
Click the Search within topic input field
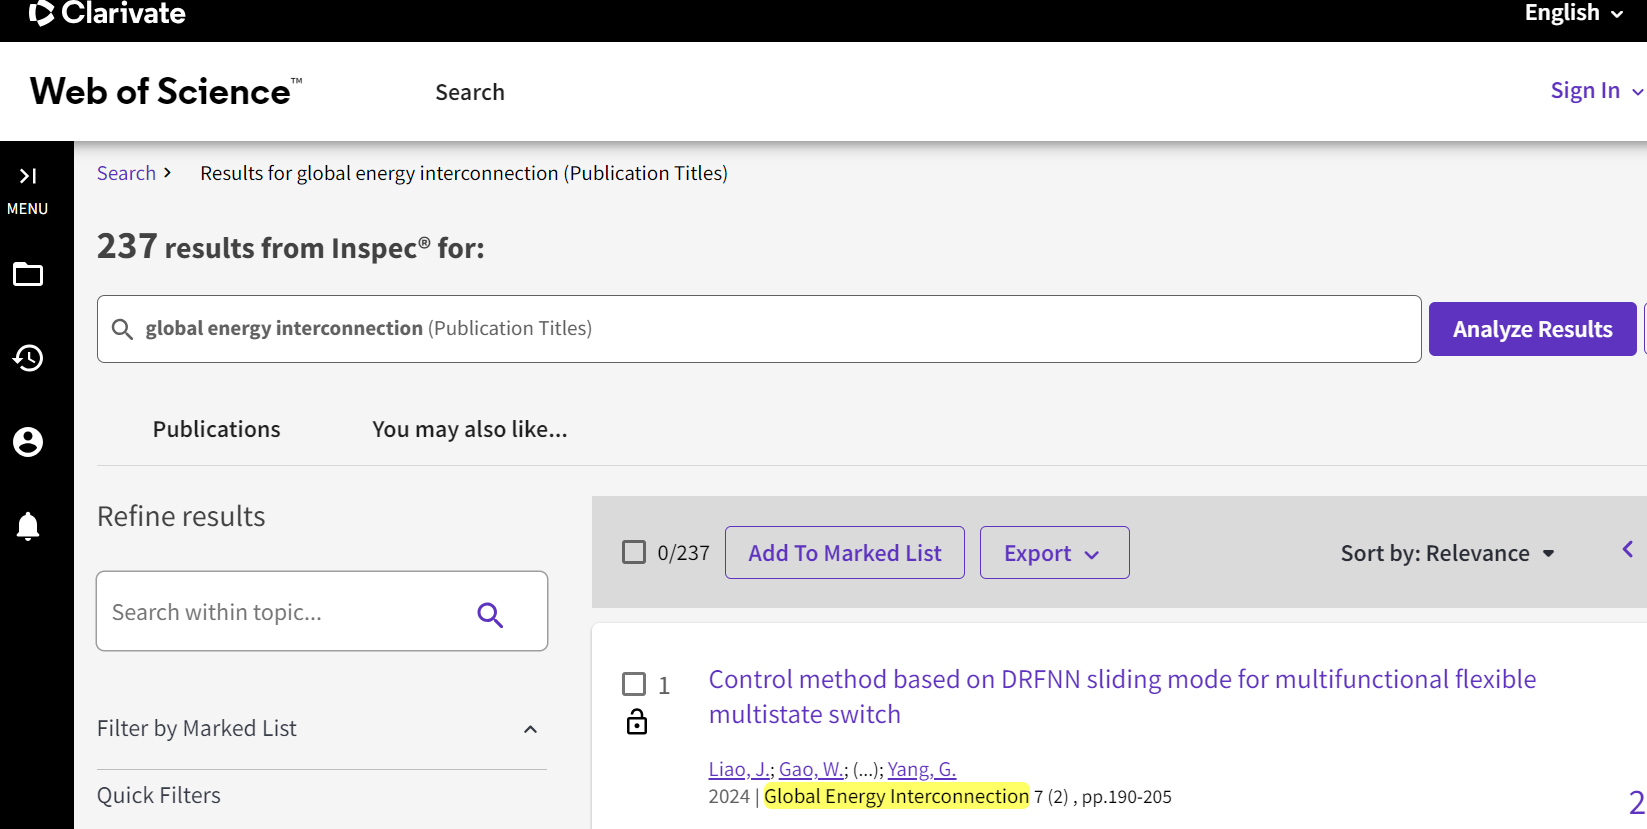click(322, 611)
